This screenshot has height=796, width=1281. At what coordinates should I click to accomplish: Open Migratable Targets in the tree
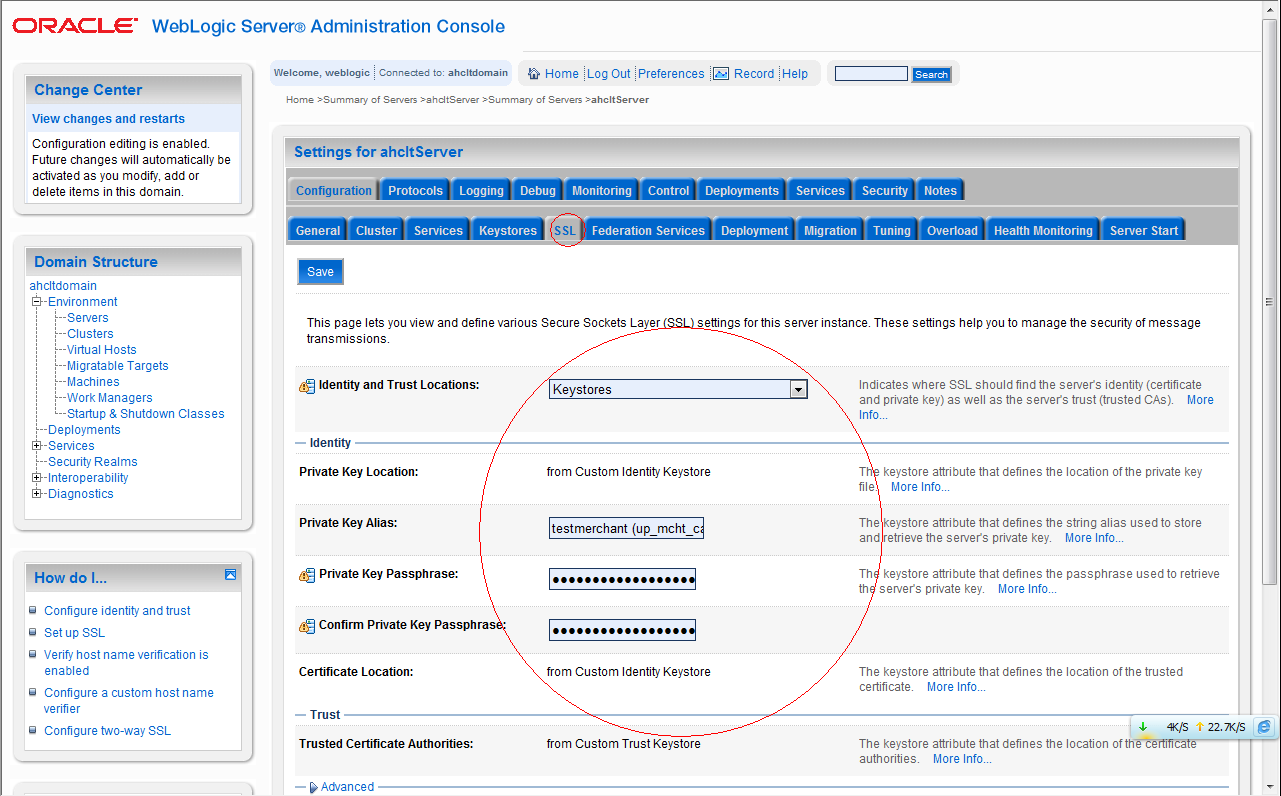118,366
